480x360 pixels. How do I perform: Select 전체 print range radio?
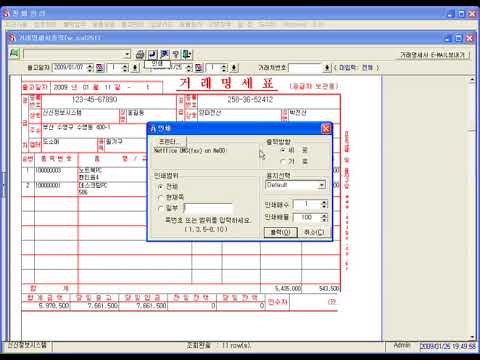coord(160,187)
